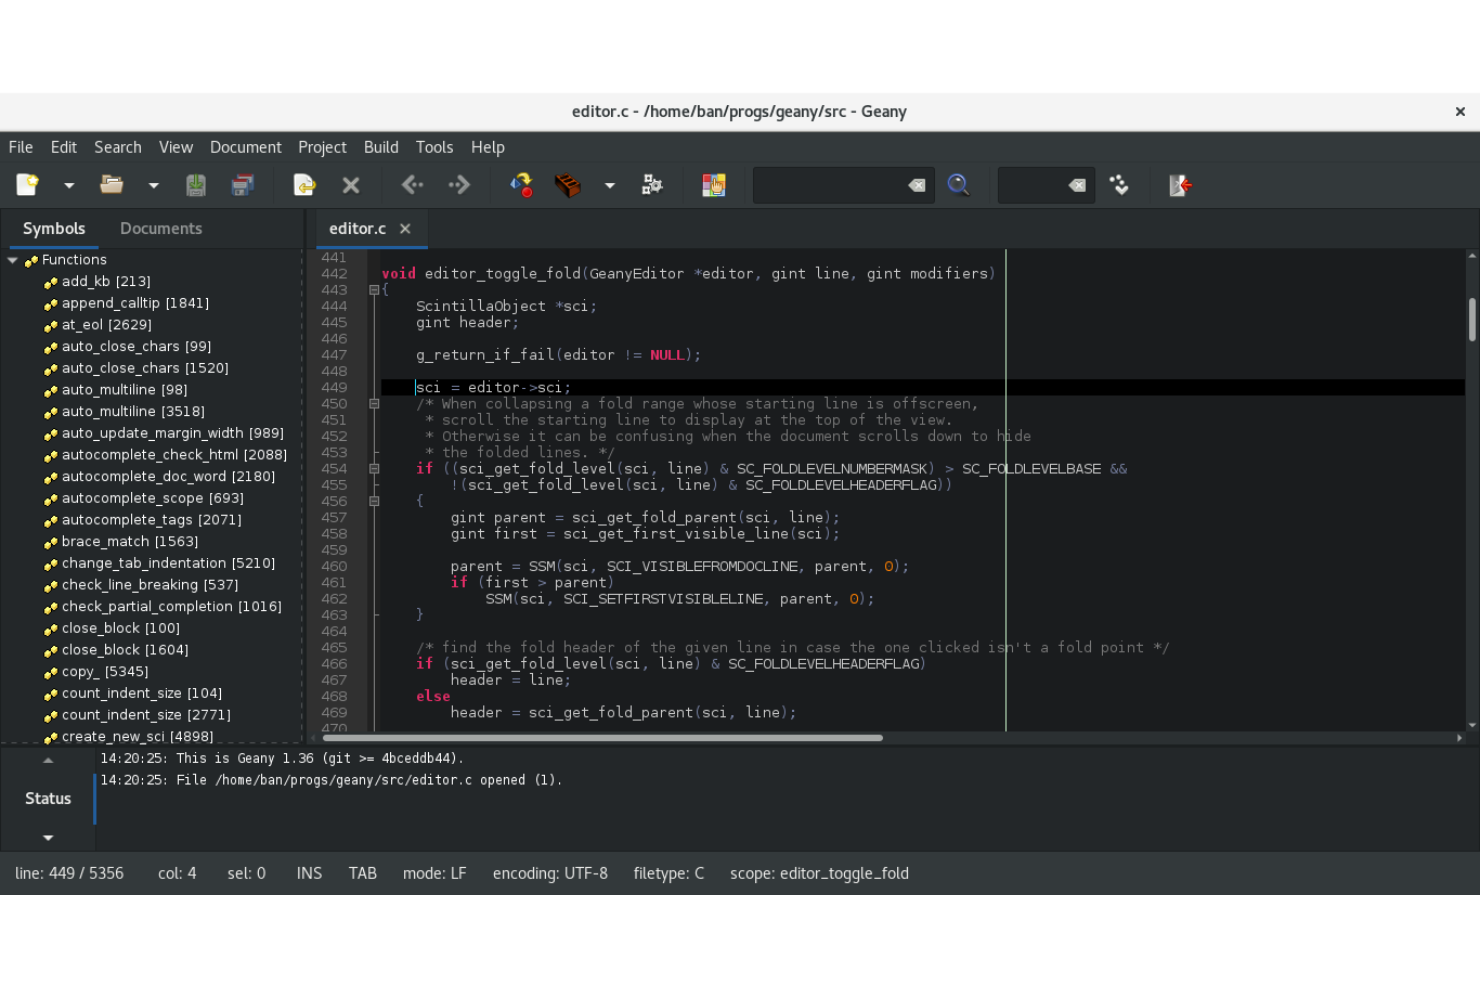Clear the goto line field

(1077, 185)
